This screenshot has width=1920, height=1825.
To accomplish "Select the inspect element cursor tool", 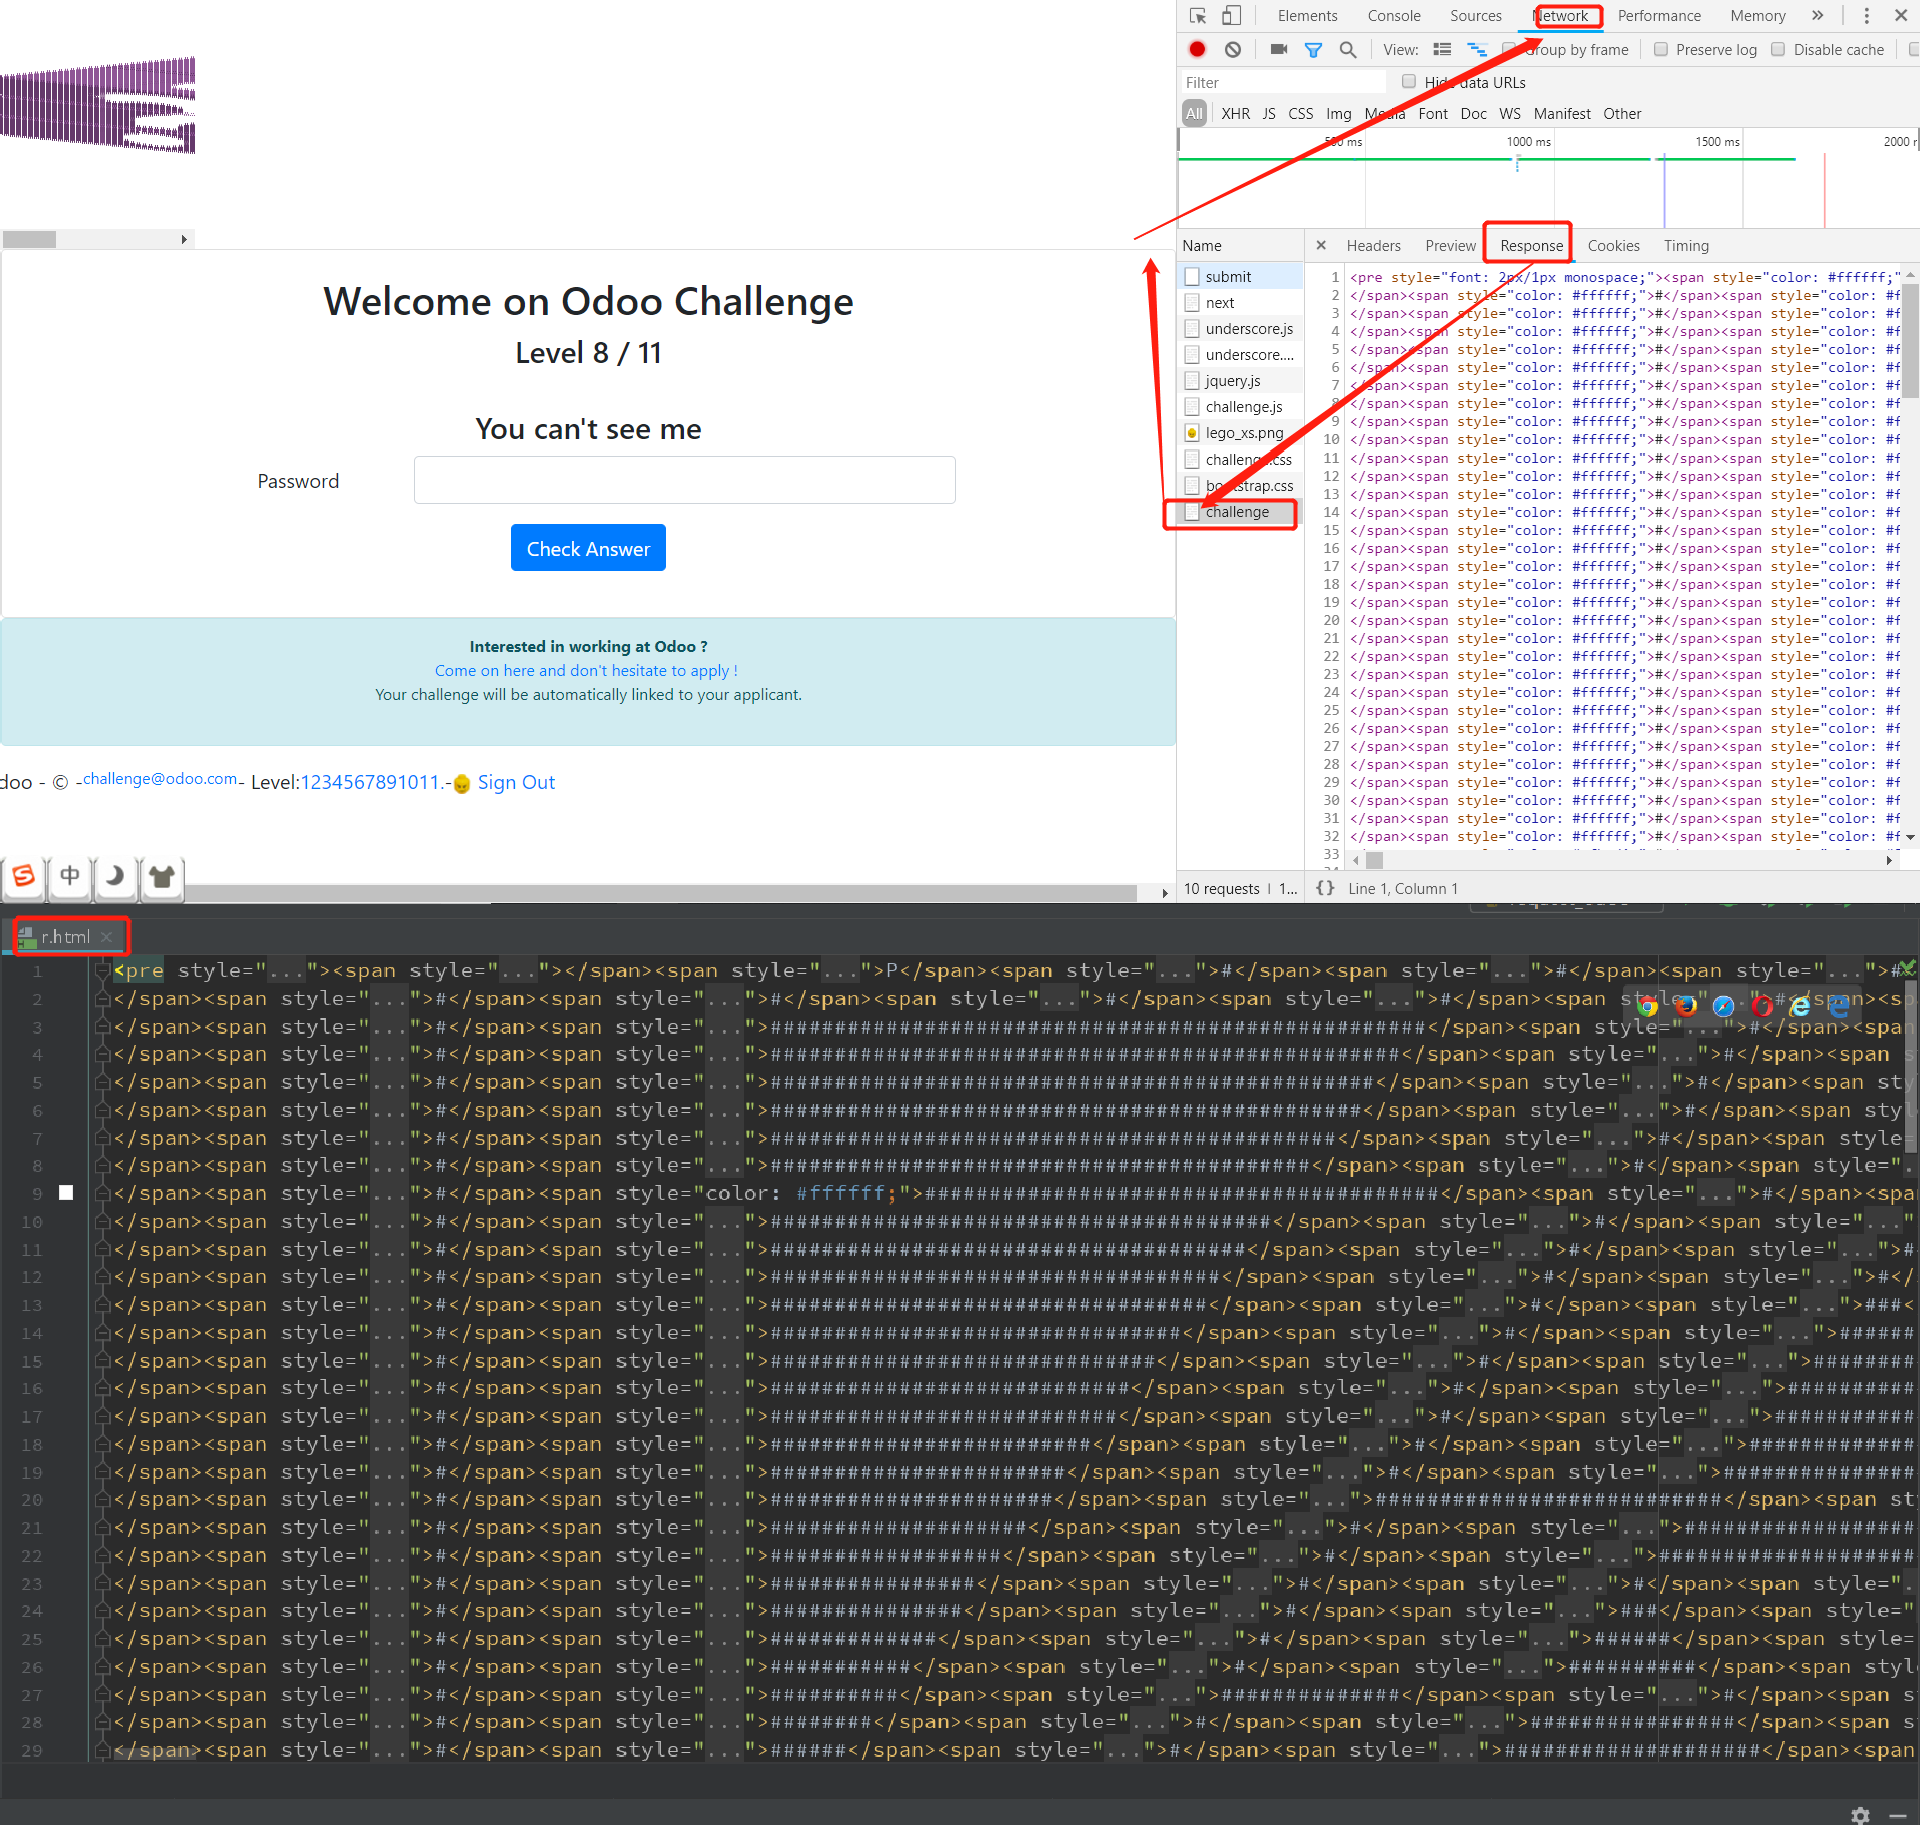I will click(x=1198, y=16).
